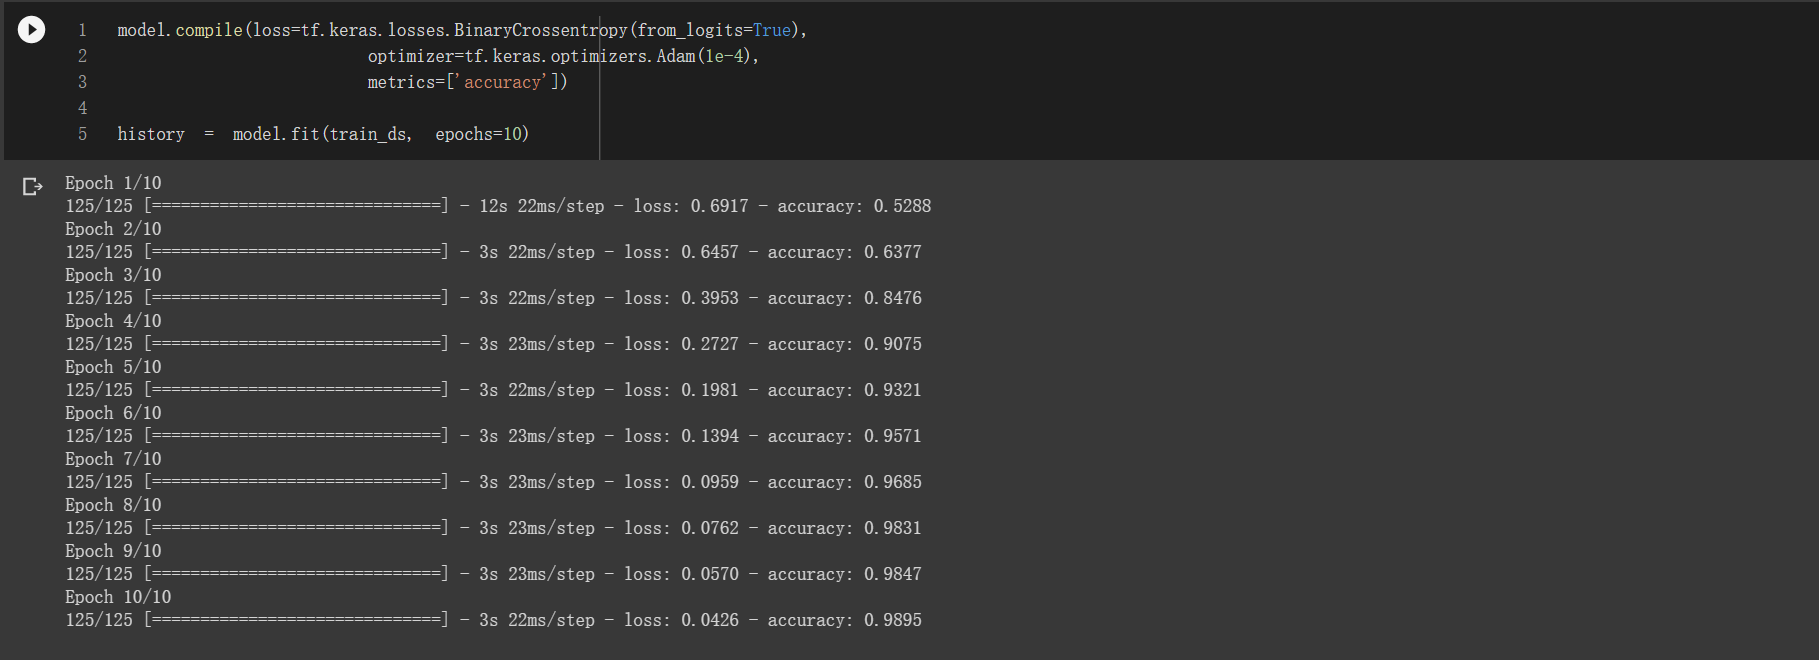Click the accuracy value 0.9571

pos(893,436)
